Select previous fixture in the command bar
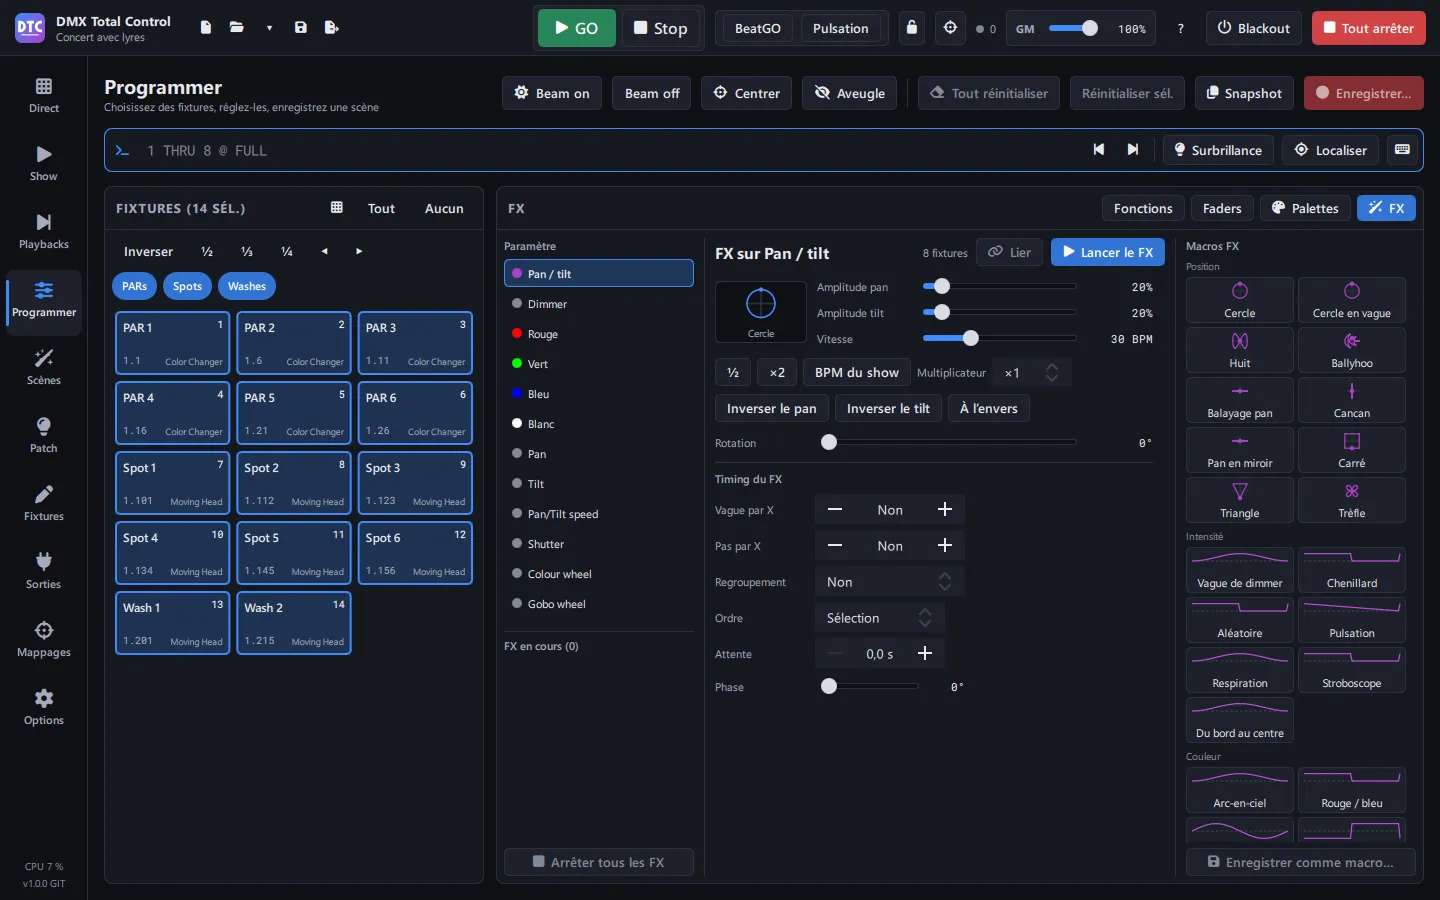This screenshot has width=1440, height=900. click(x=1099, y=150)
